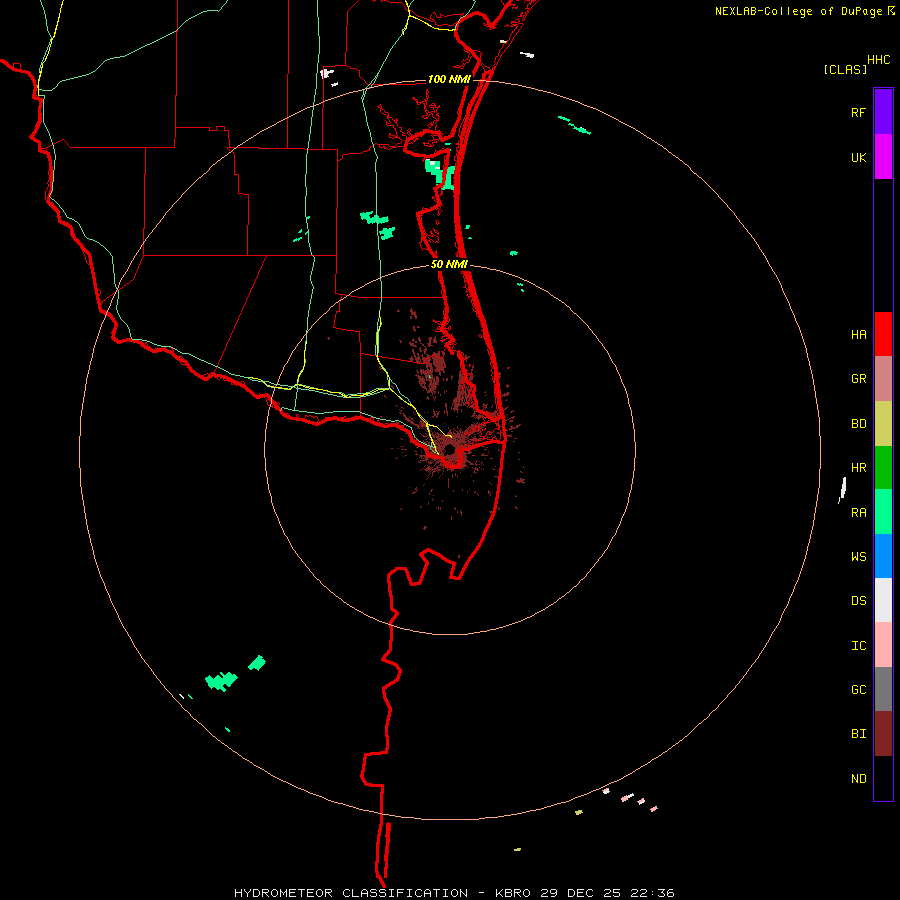Click the large green rain echo near the coast

tap(440, 174)
